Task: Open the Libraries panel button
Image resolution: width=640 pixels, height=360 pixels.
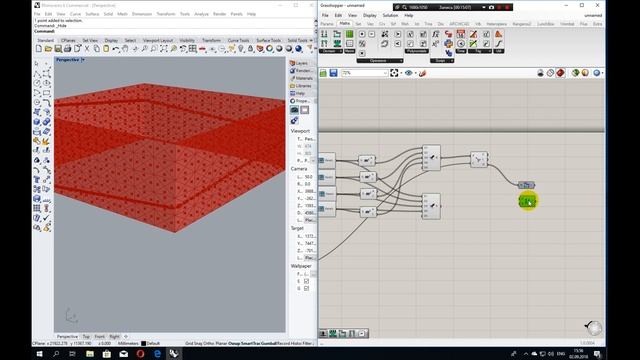Action: [x=301, y=86]
